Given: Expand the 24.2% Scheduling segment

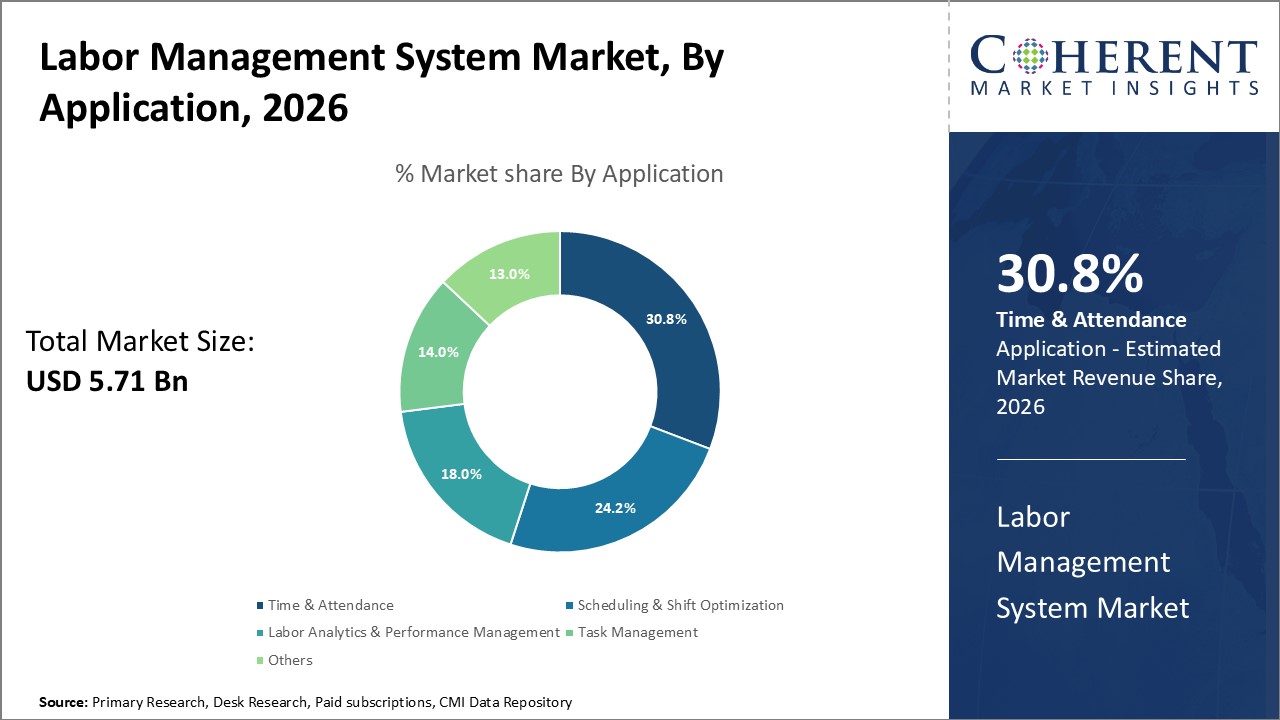Looking at the screenshot, I should (x=617, y=508).
